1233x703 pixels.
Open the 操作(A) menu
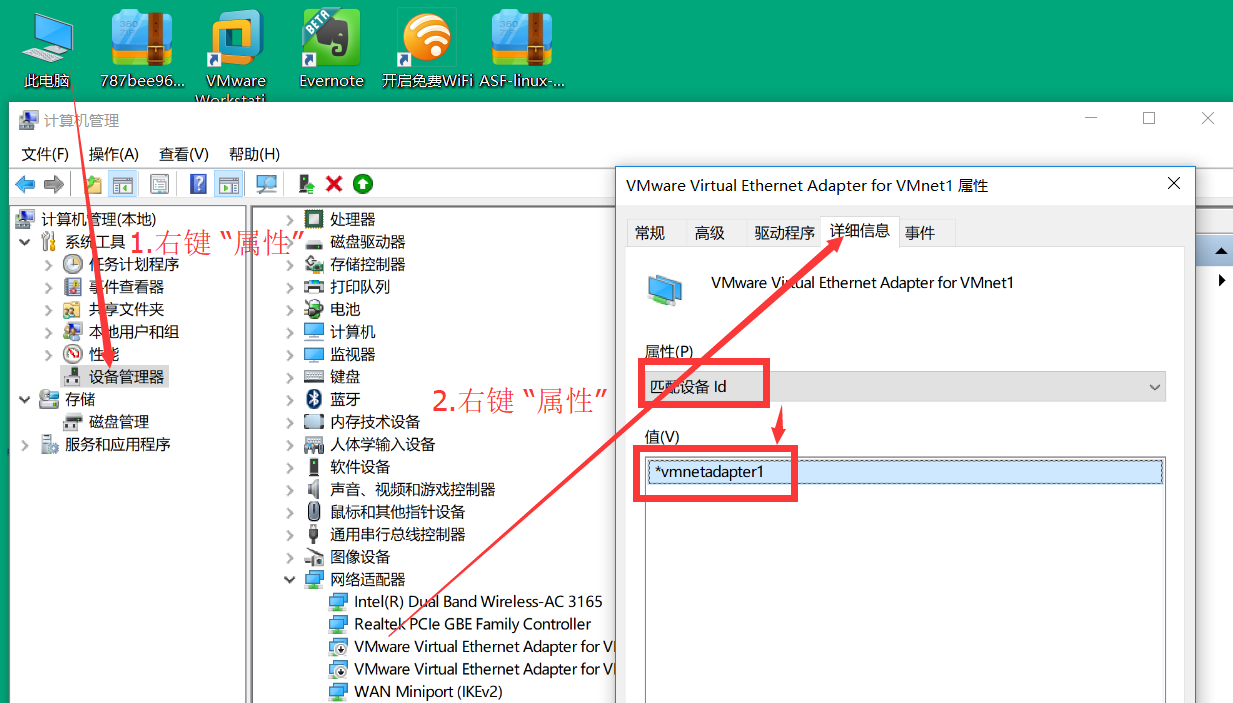pos(114,154)
